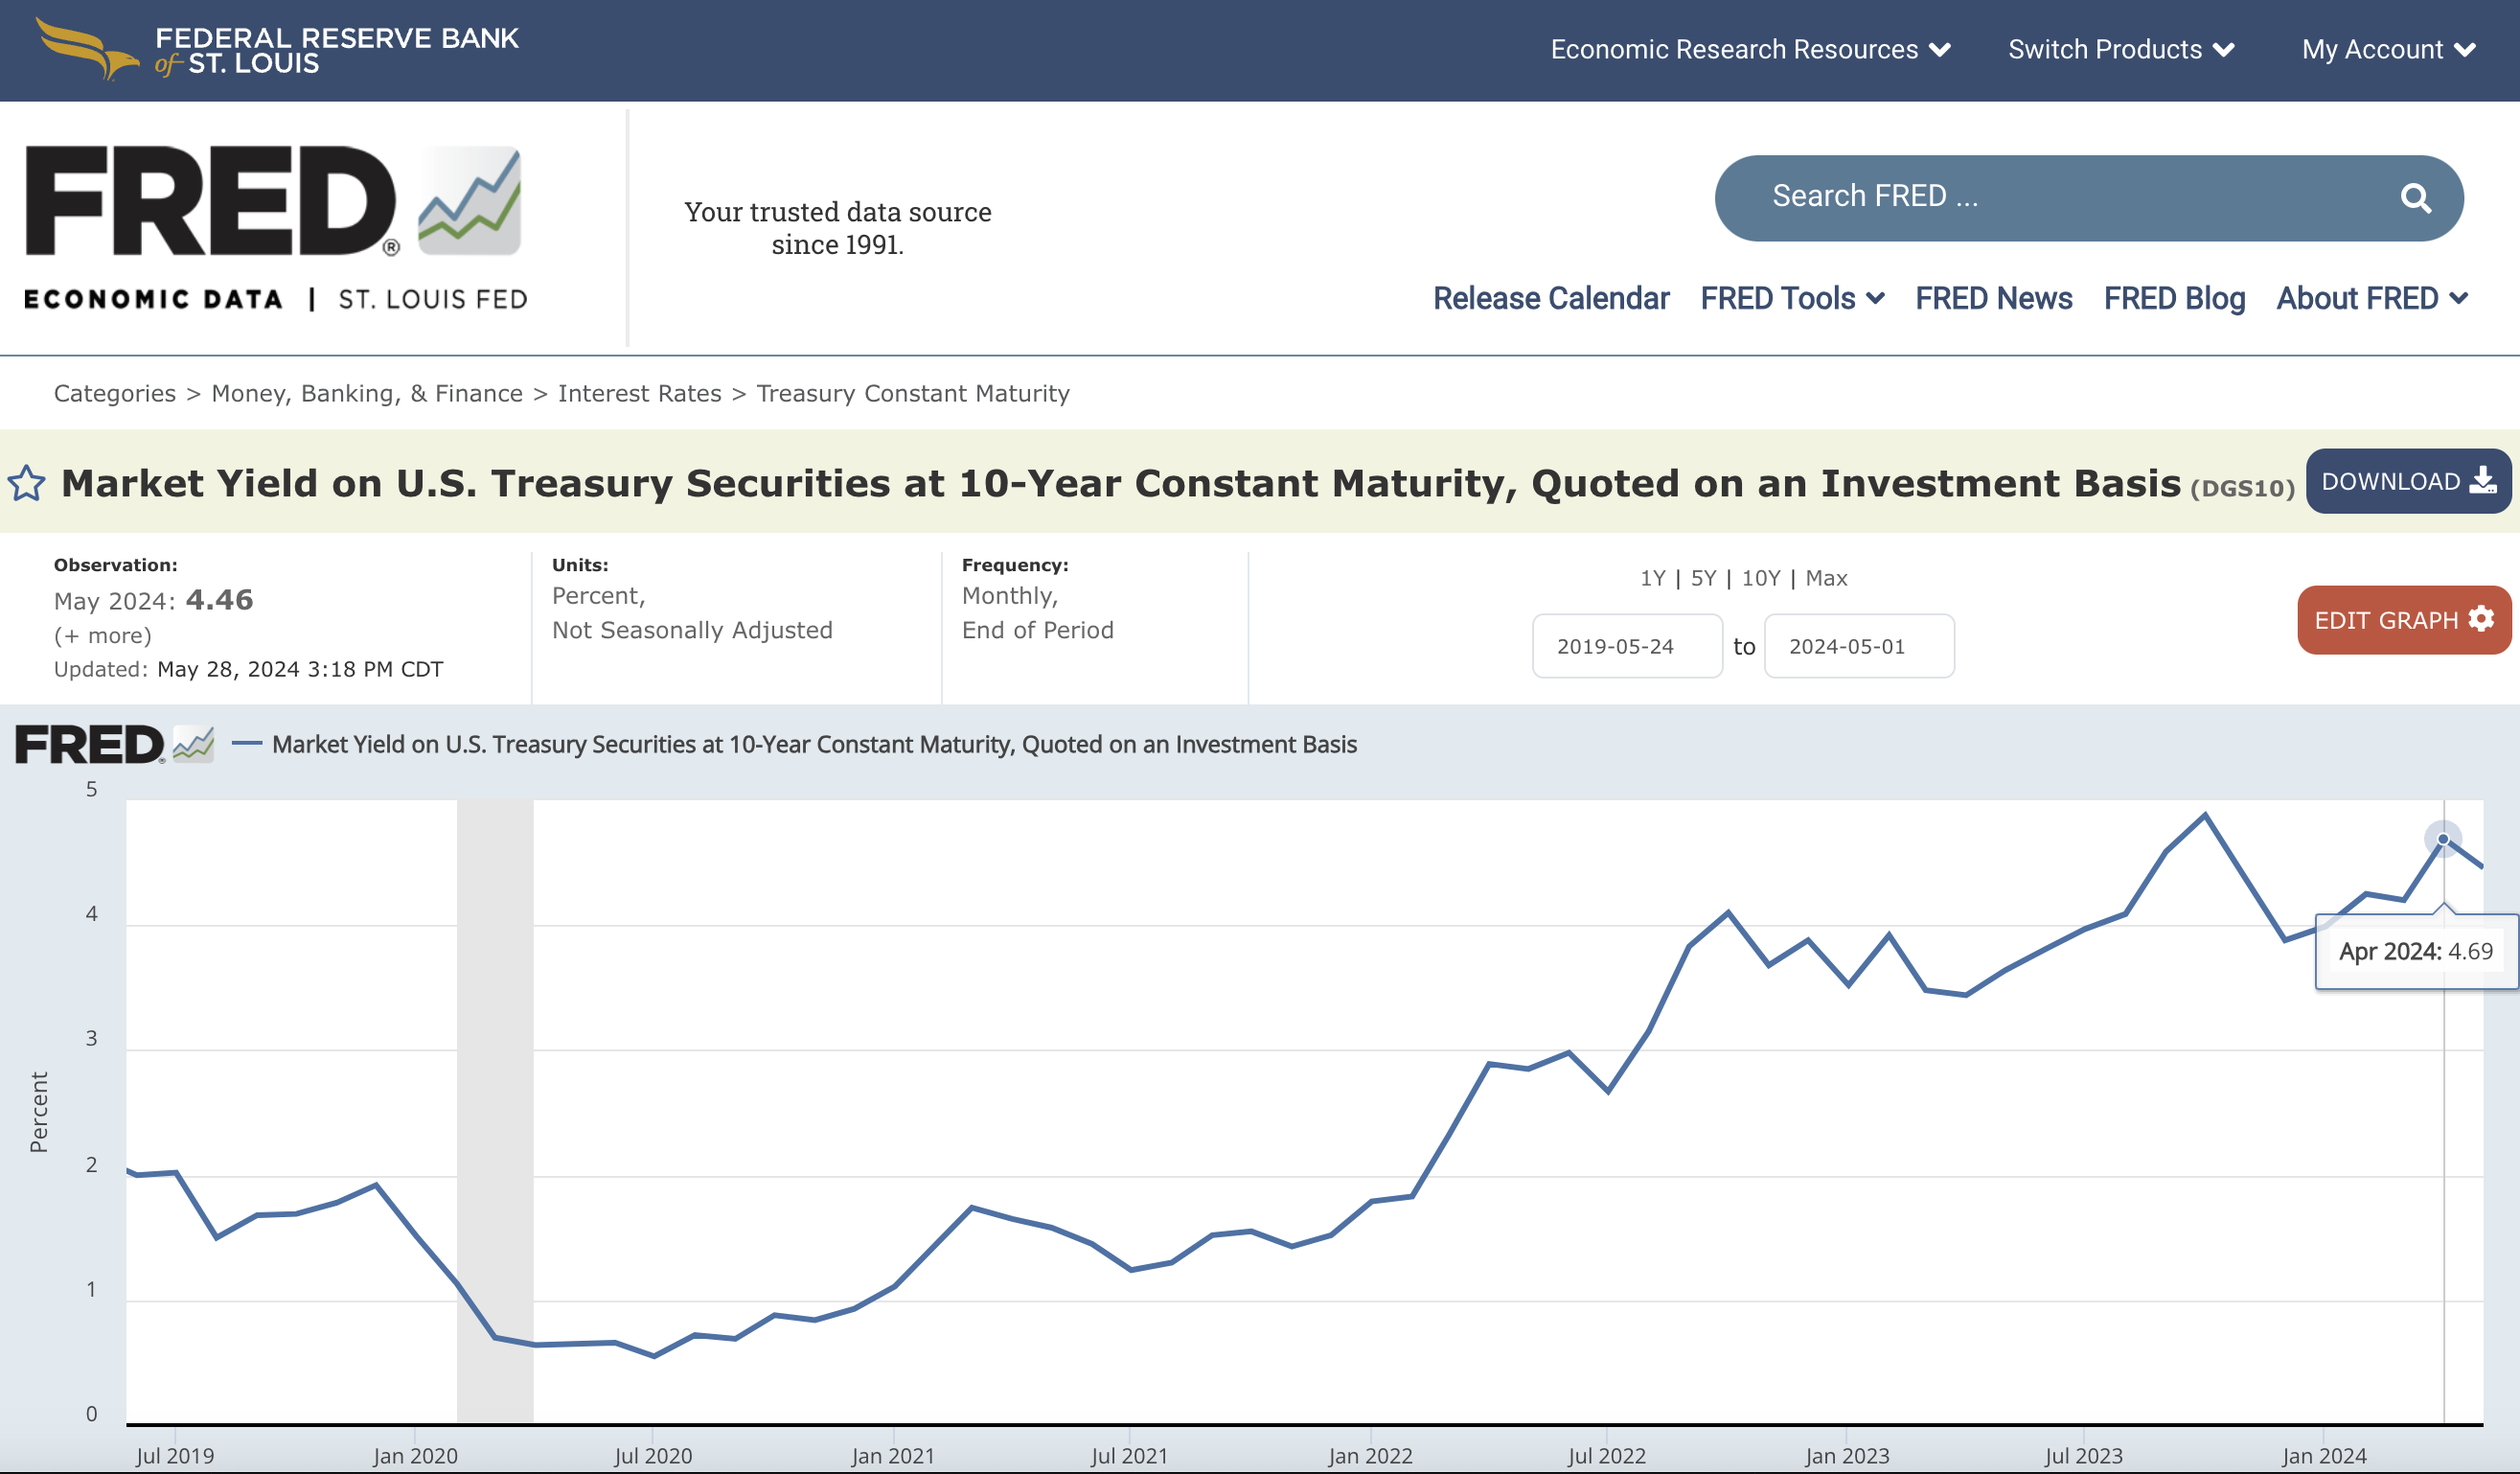Screen dimensions: 2520x1474
Task: Go to FRED Blog
Action: (x=2174, y=298)
